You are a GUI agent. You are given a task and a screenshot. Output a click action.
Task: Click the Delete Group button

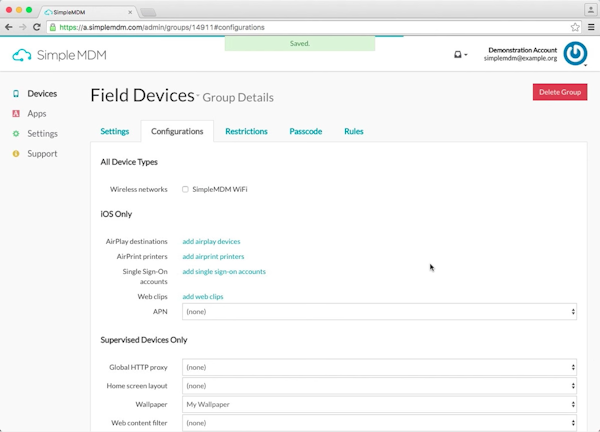point(560,92)
